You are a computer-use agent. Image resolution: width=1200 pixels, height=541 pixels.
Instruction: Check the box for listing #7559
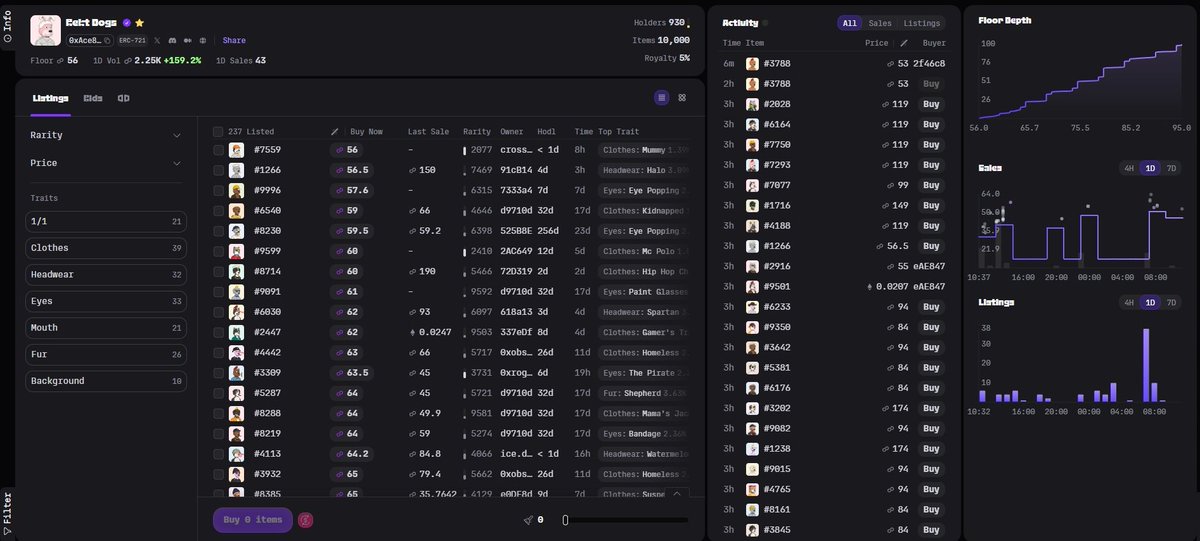[218, 150]
